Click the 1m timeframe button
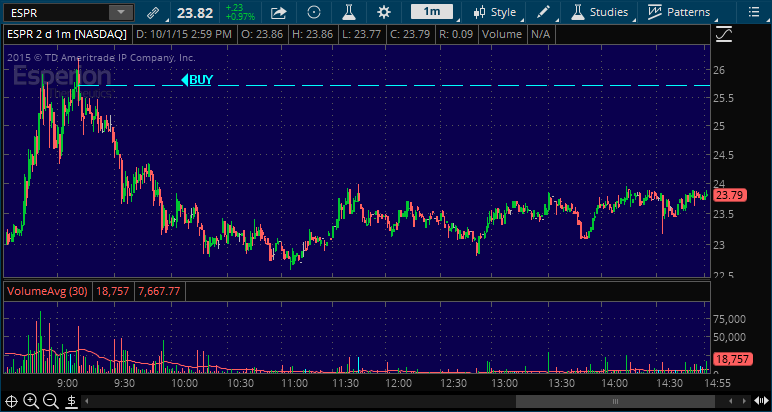Screen dimensions: 772x412 431,13
